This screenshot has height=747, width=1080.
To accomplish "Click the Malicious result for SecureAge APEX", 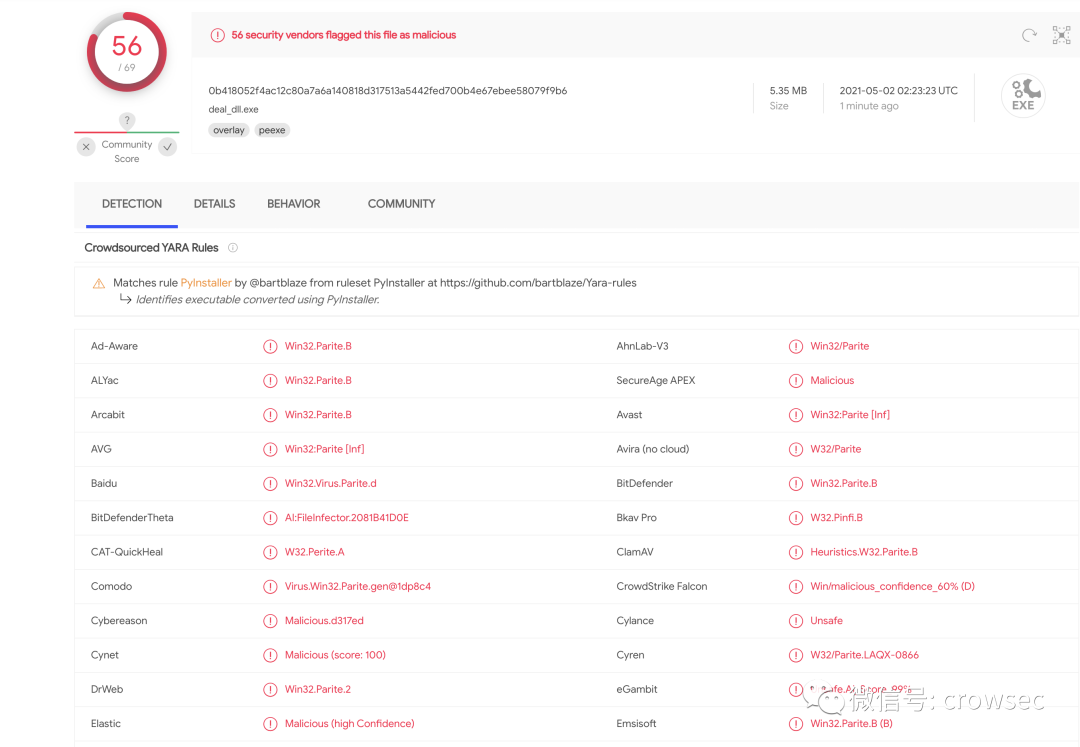I will click(832, 381).
